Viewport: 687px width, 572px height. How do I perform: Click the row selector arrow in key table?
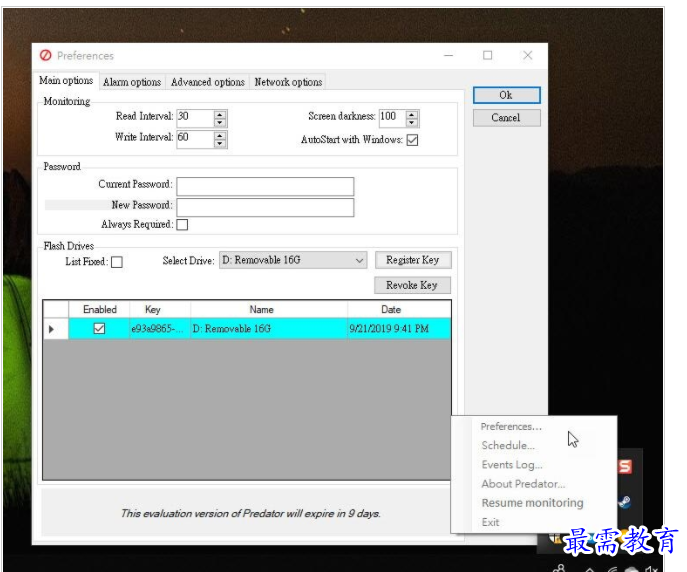(51, 329)
